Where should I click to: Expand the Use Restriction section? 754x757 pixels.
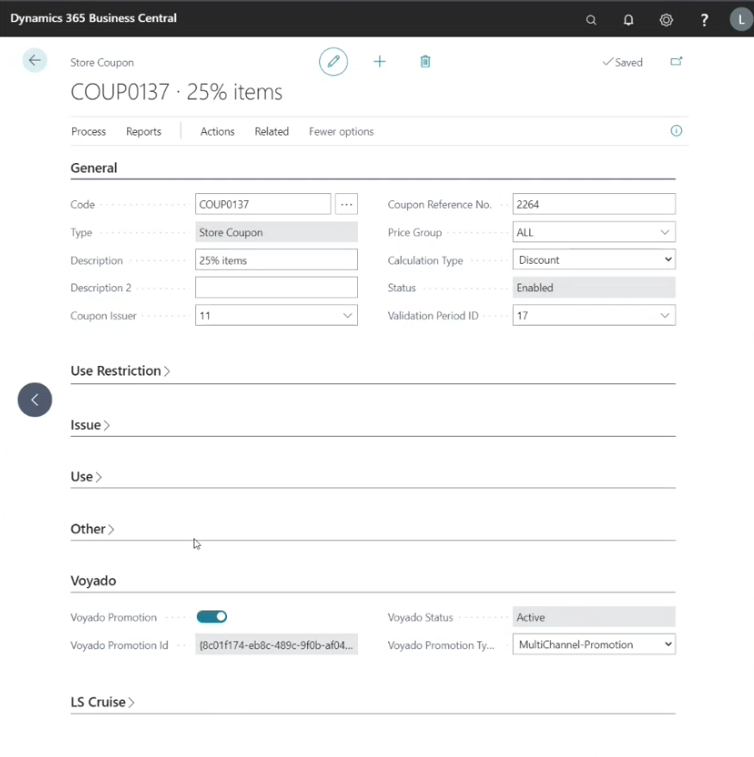tap(120, 371)
